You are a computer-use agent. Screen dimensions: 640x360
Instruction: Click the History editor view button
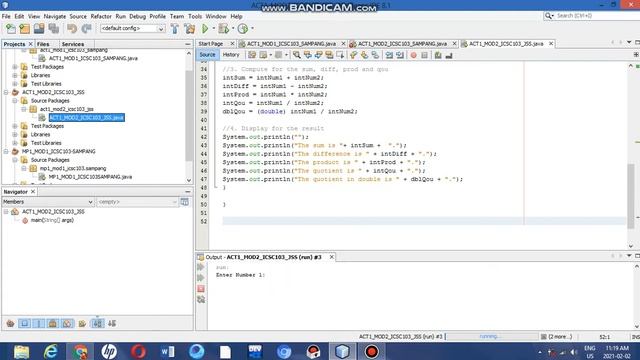(x=231, y=55)
